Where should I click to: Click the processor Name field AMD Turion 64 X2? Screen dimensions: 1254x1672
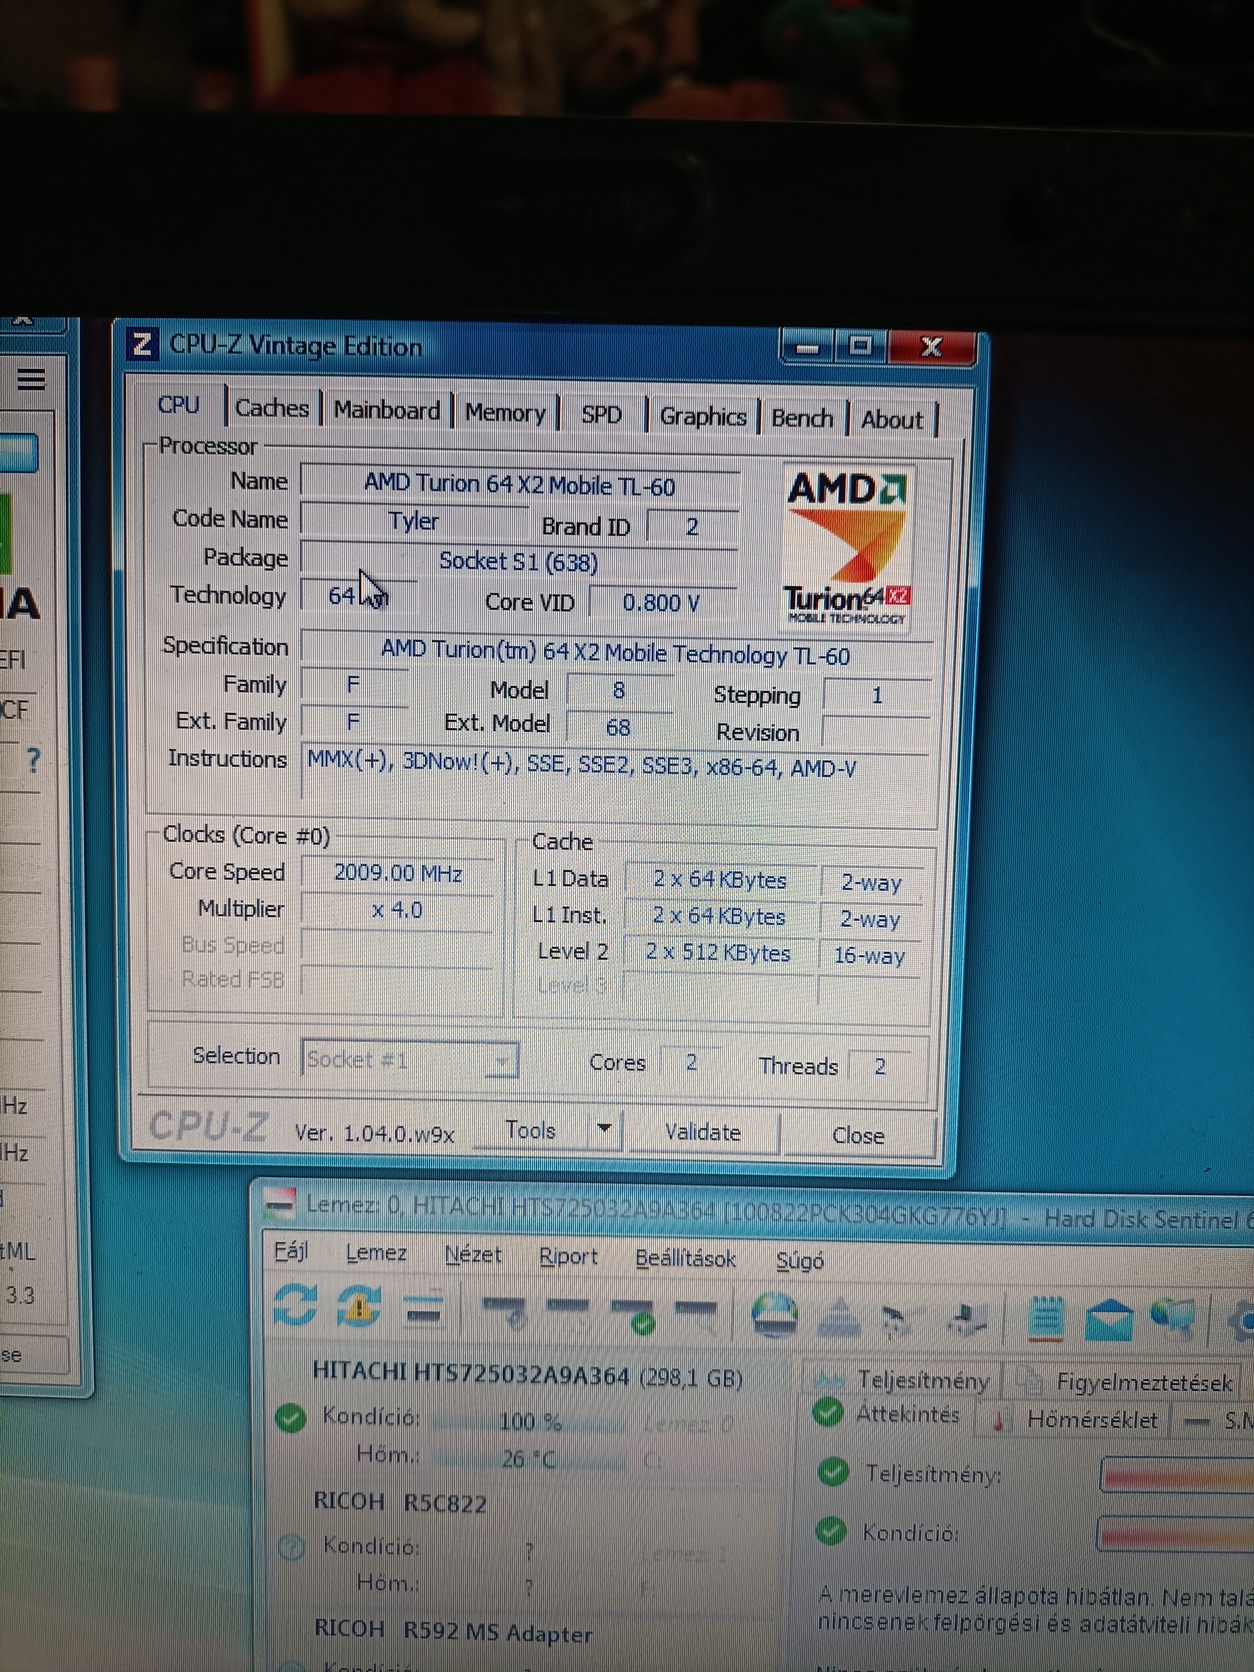pos(520,485)
